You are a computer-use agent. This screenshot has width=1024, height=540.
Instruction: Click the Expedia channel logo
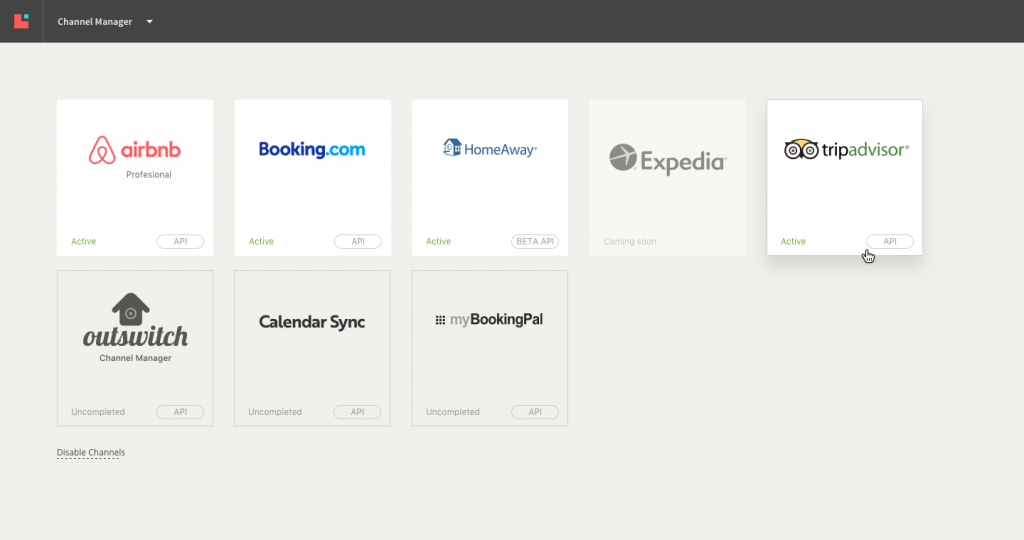tap(667, 159)
